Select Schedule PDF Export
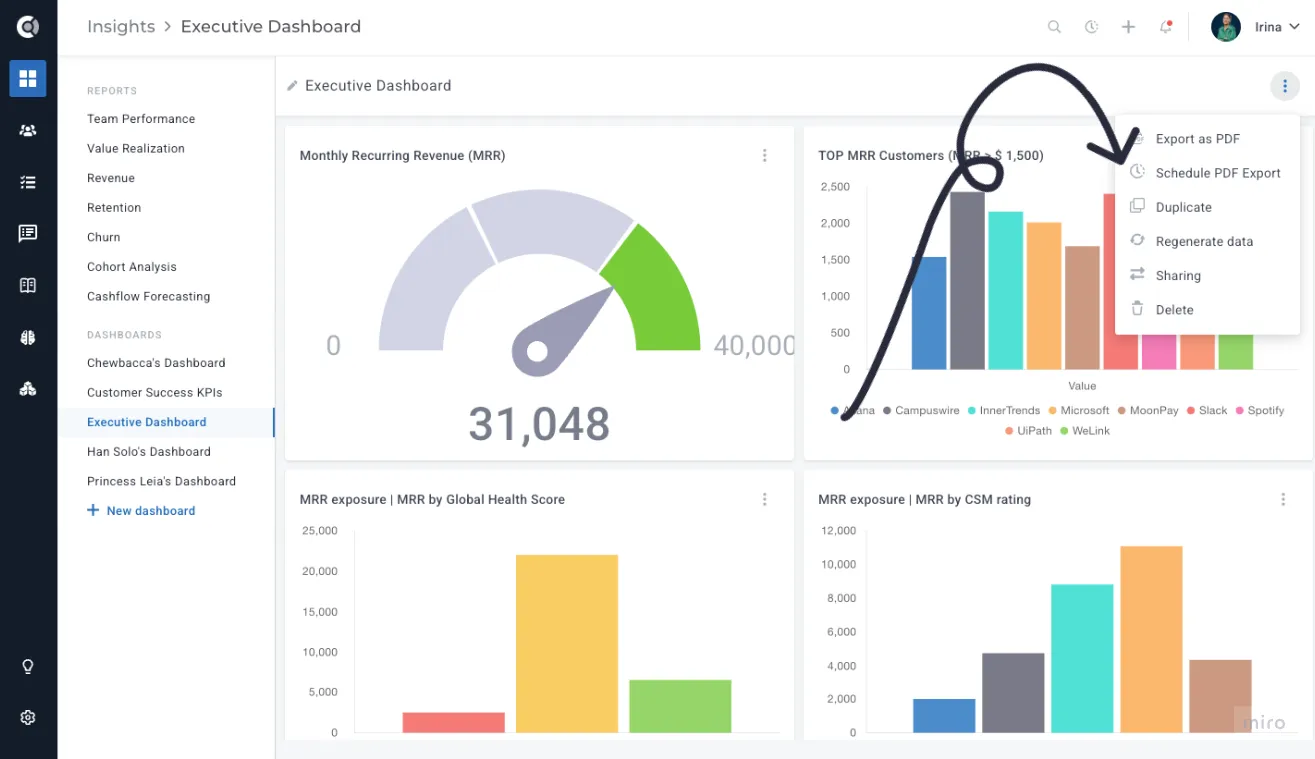Screen dimensions: 1315x759 click(x=1207, y=173)
